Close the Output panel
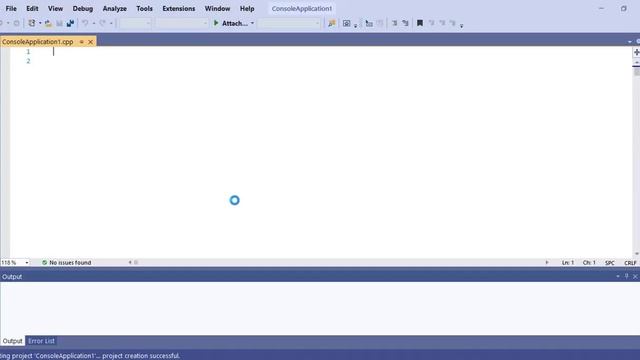The height and width of the screenshot is (360, 640). [635, 277]
